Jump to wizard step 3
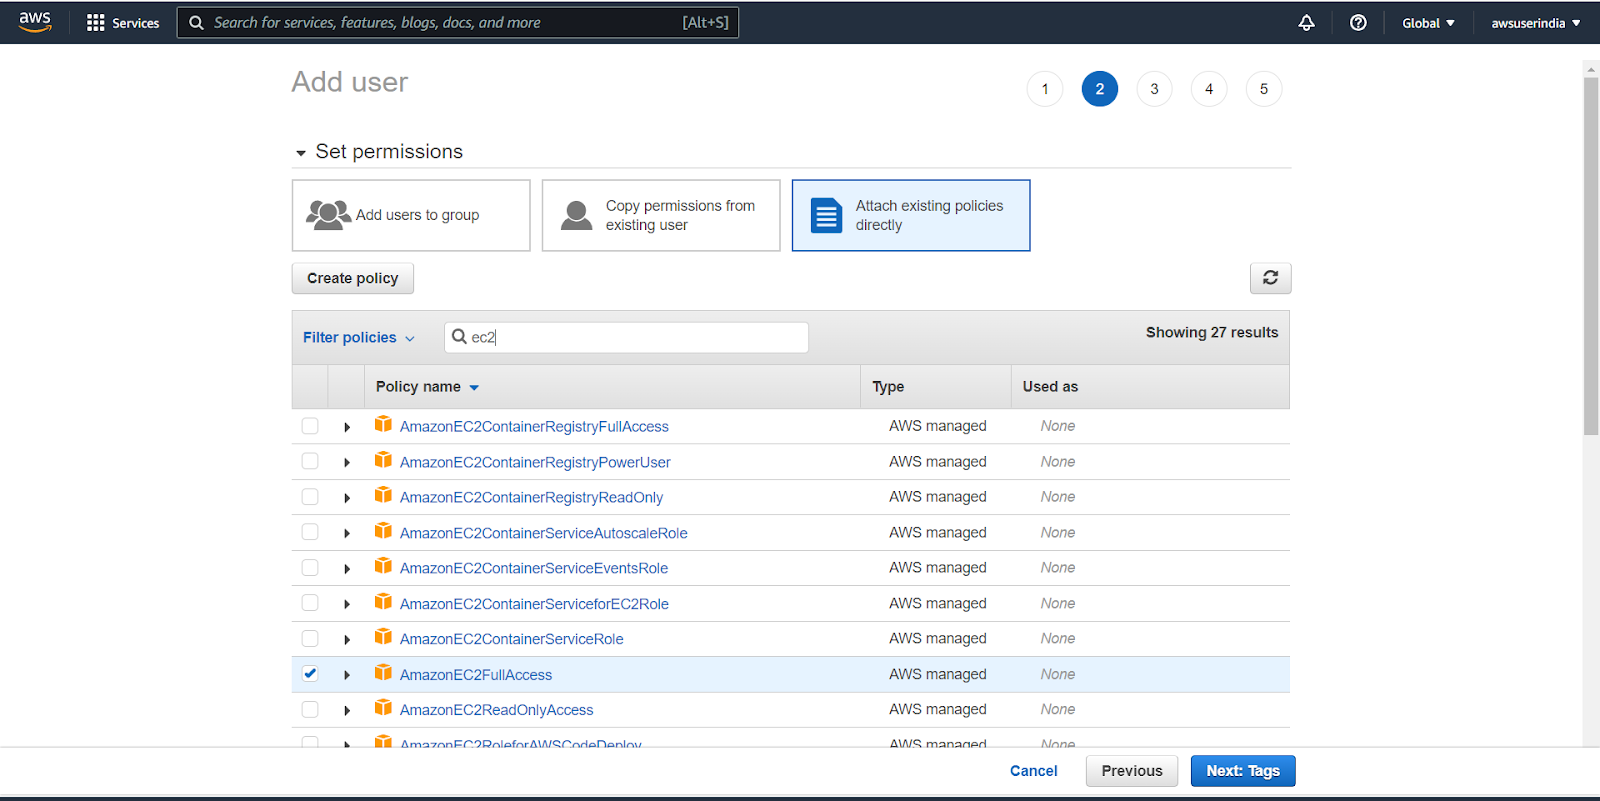Image resolution: width=1600 pixels, height=801 pixels. pyautogui.click(x=1154, y=89)
